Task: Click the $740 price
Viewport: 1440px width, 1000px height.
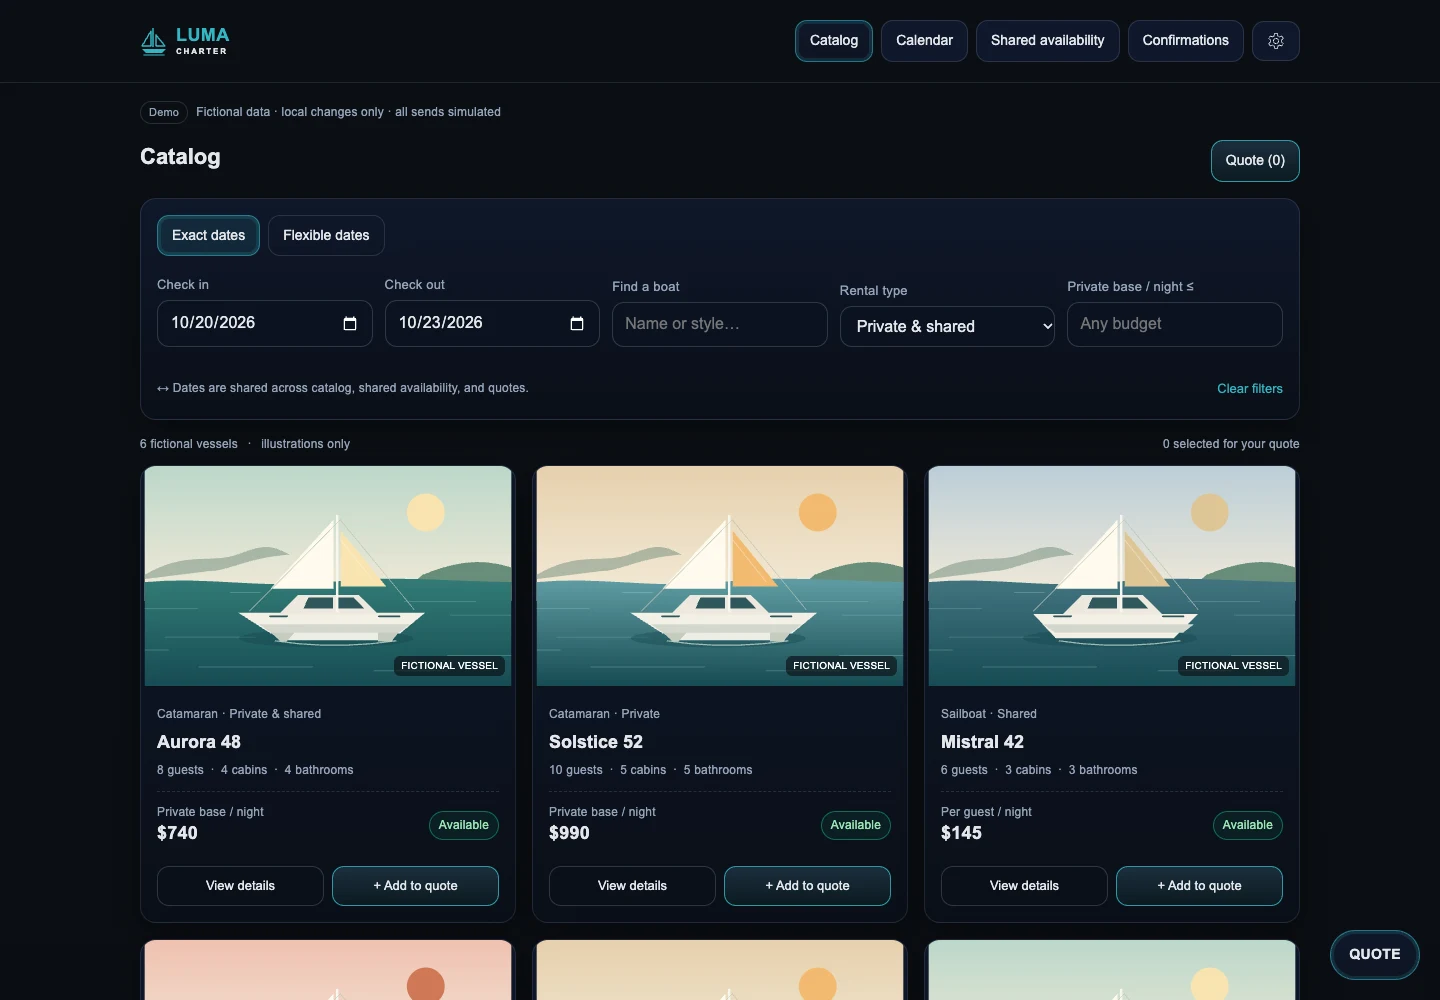Action: coord(177,833)
